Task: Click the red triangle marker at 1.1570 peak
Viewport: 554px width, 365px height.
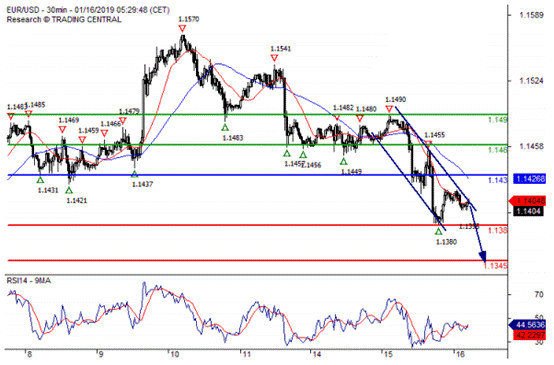Action: coord(182,29)
